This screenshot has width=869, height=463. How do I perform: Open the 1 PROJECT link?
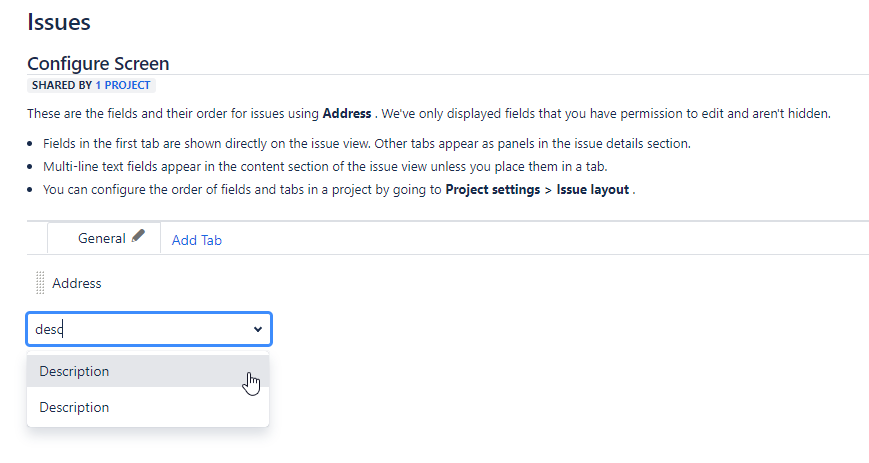[122, 85]
